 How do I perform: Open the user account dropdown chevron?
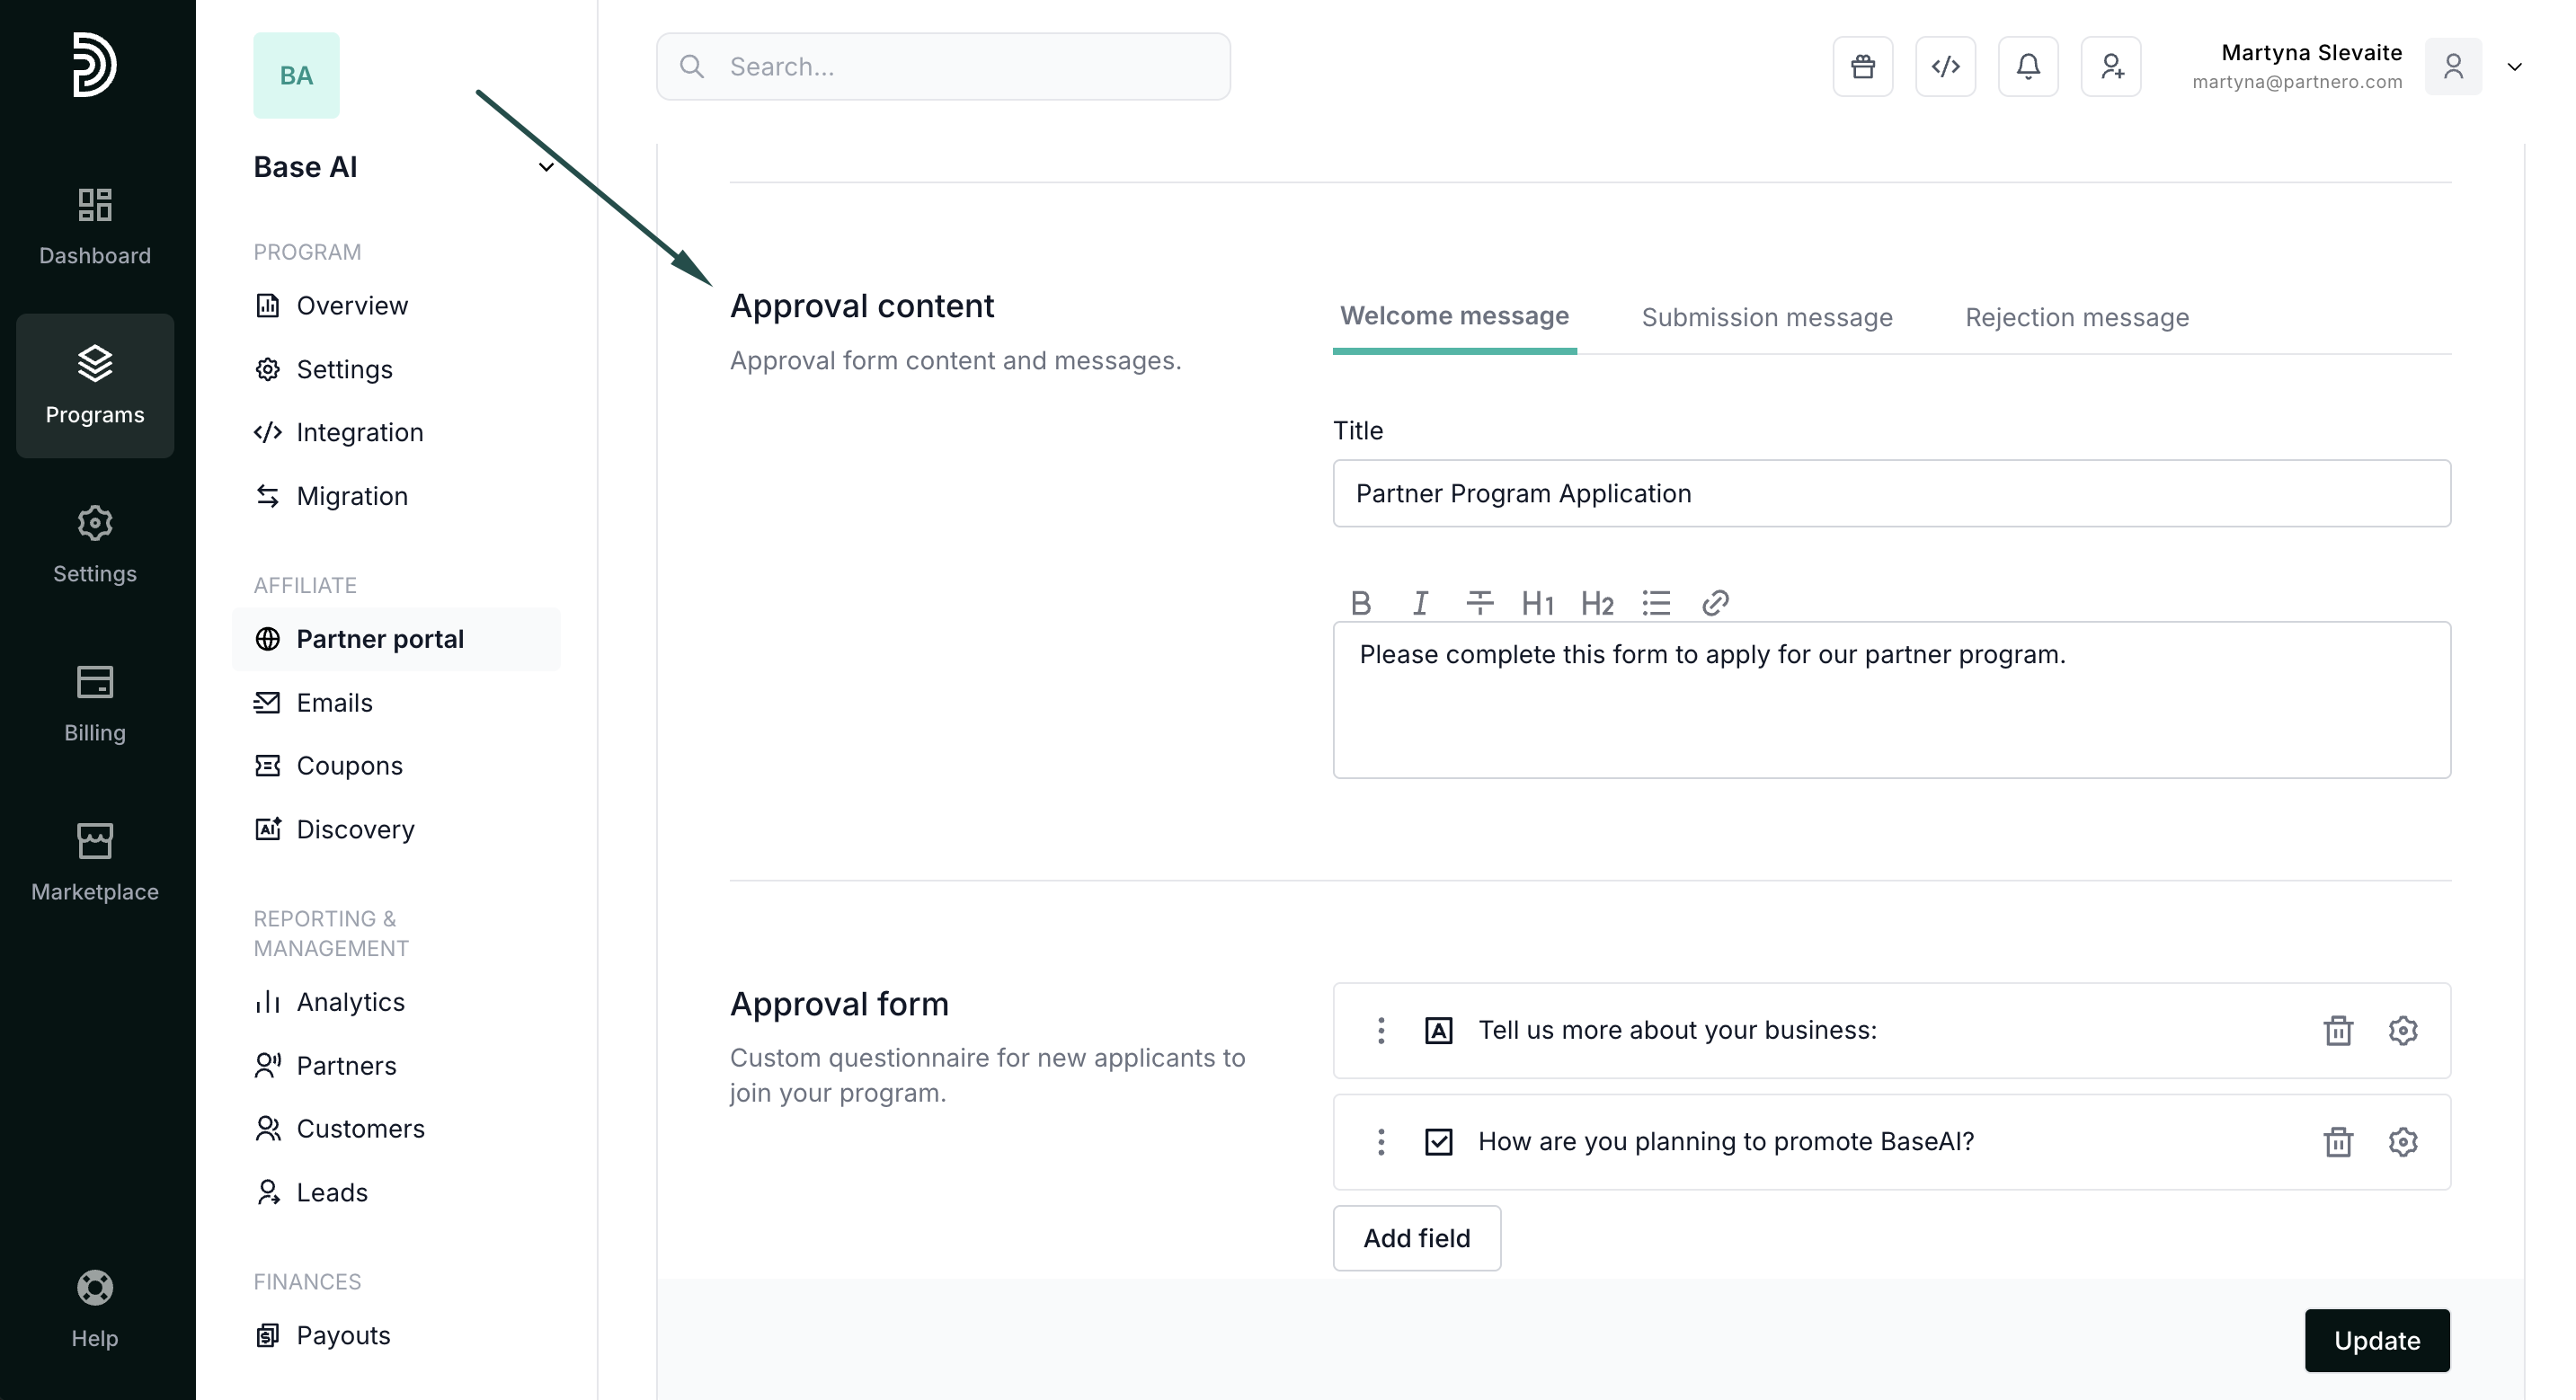2514,67
